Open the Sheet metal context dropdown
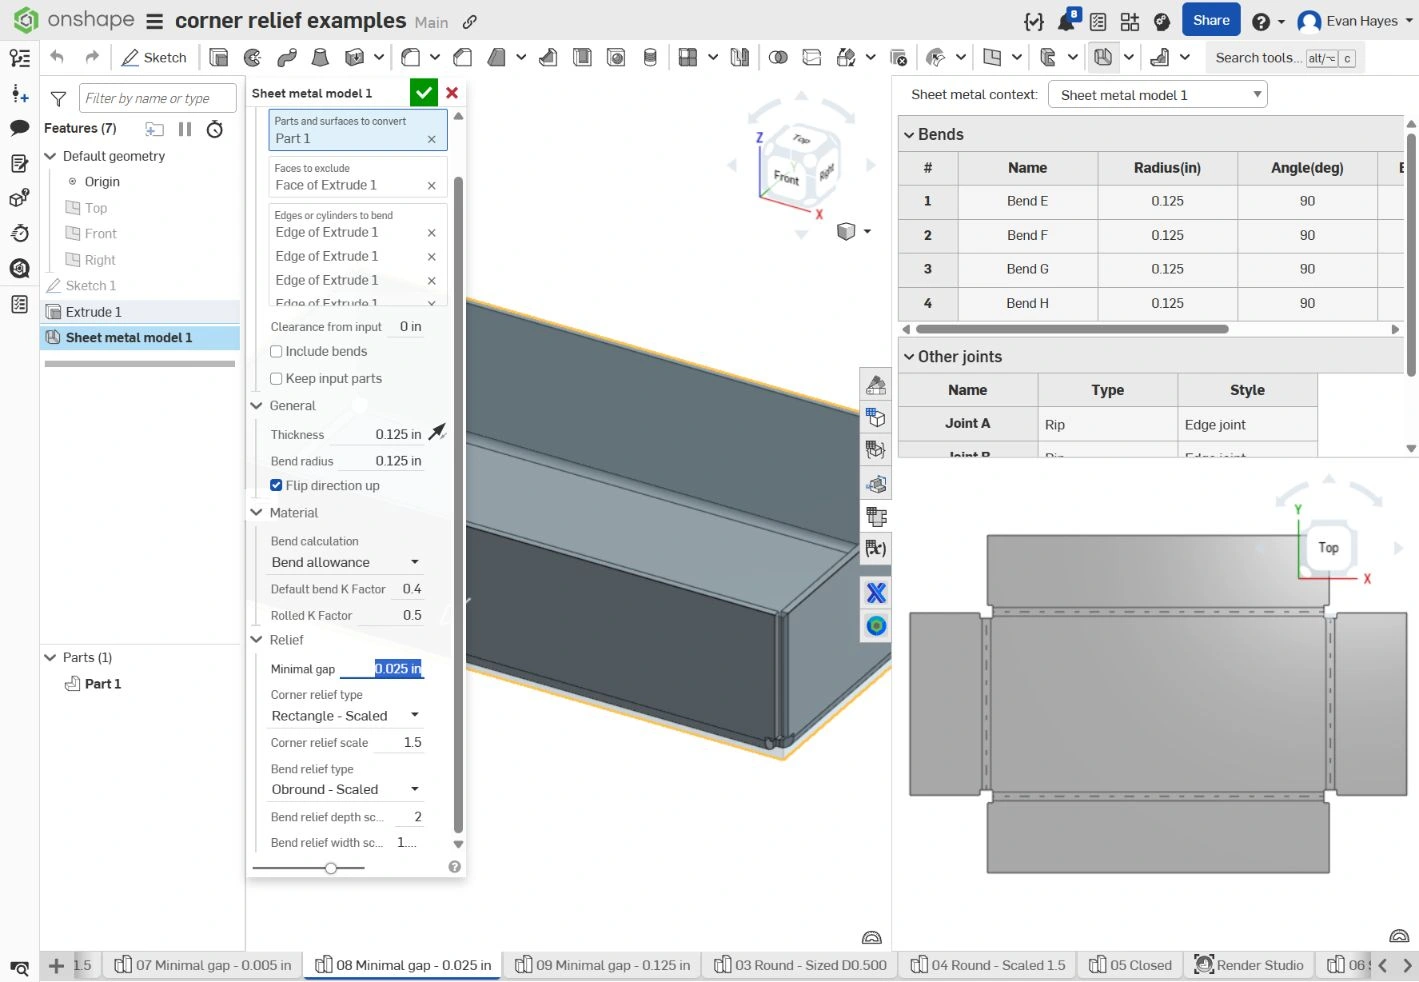 (1158, 95)
